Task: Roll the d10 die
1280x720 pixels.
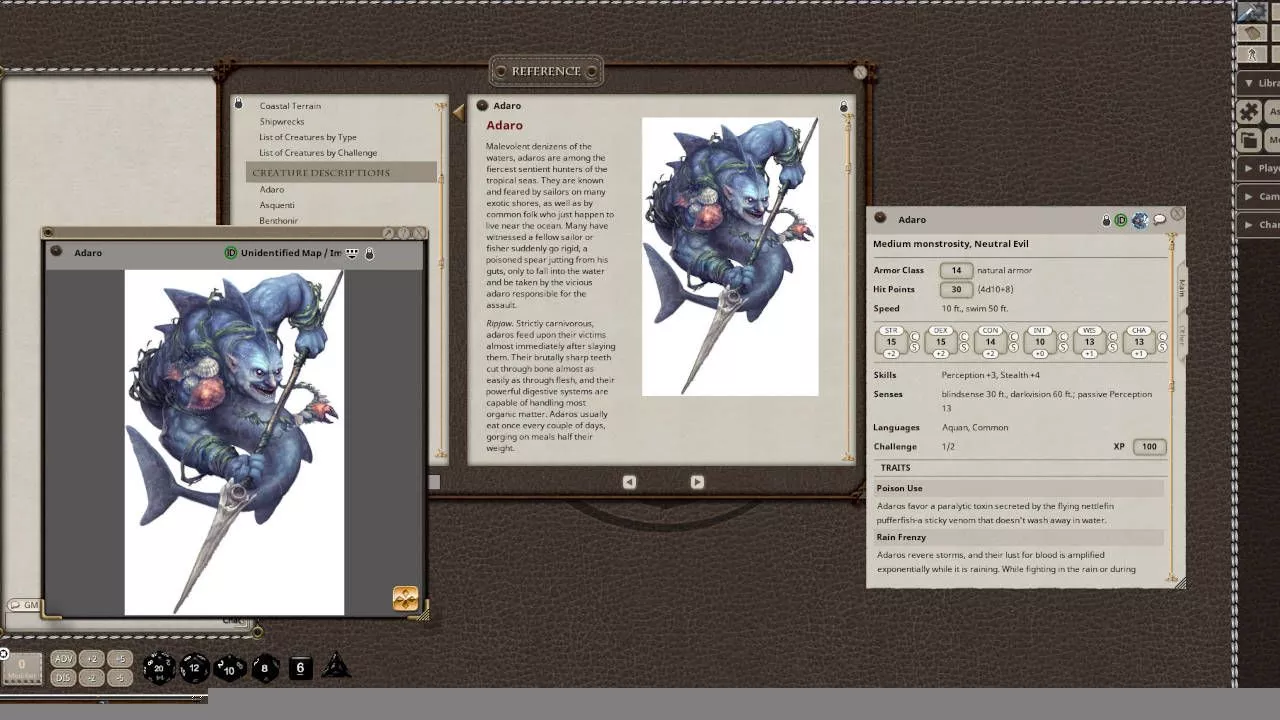Action: click(x=229, y=668)
